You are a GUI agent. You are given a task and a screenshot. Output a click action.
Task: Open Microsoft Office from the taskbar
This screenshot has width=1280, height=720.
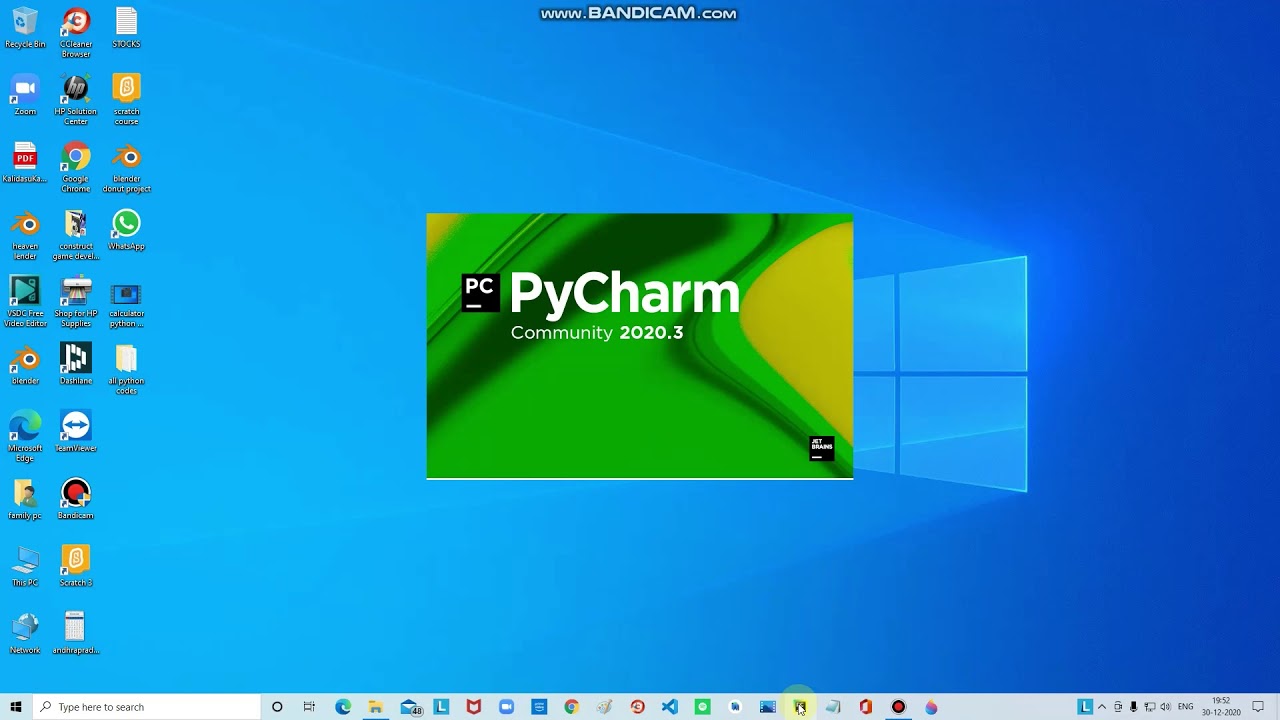(866, 707)
